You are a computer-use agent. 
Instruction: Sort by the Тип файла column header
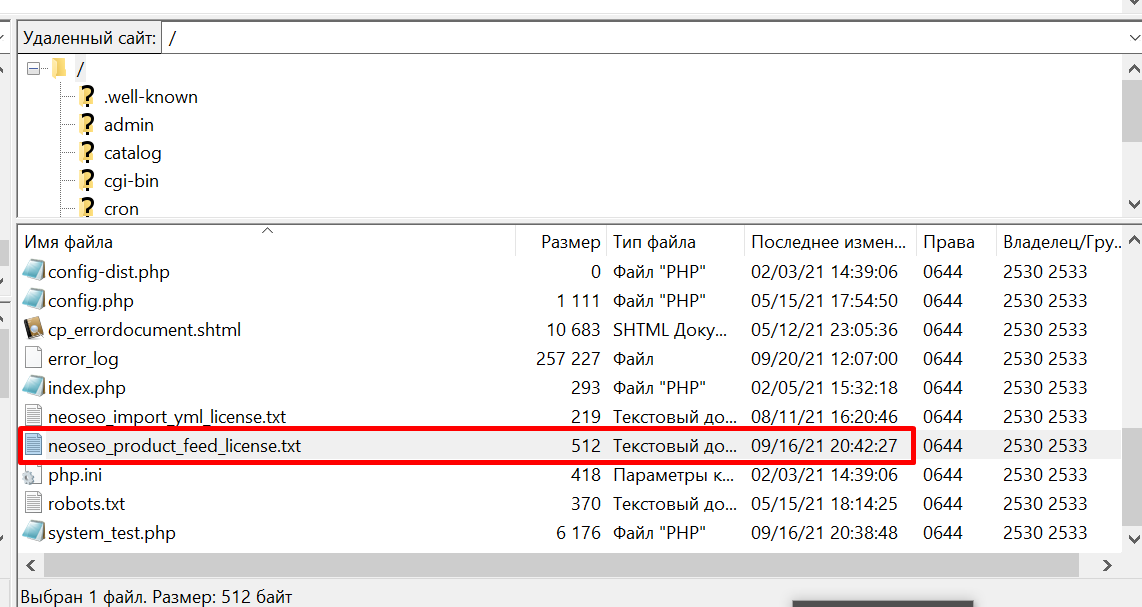pyautogui.click(x=676, y=242)
